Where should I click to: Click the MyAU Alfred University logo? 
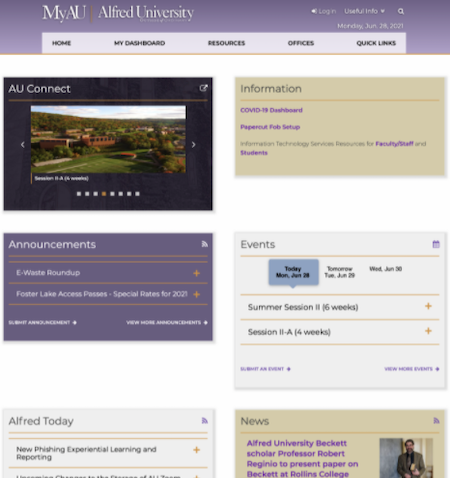click(x=118, y=13)
